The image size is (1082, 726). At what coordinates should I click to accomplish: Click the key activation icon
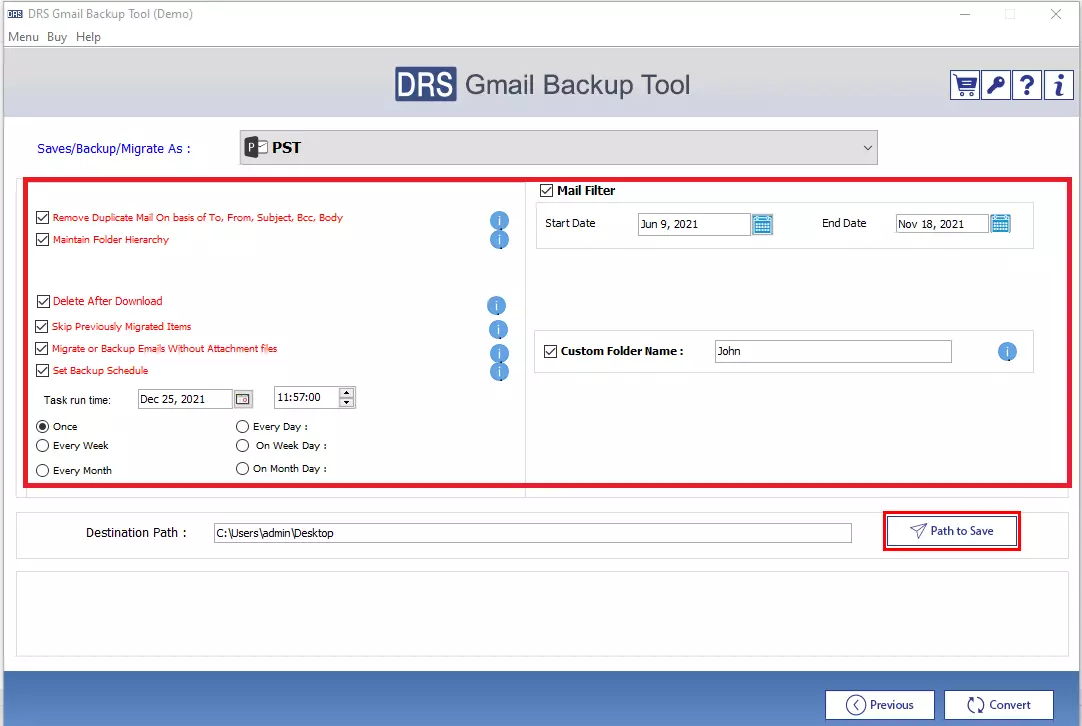(995, 86)
